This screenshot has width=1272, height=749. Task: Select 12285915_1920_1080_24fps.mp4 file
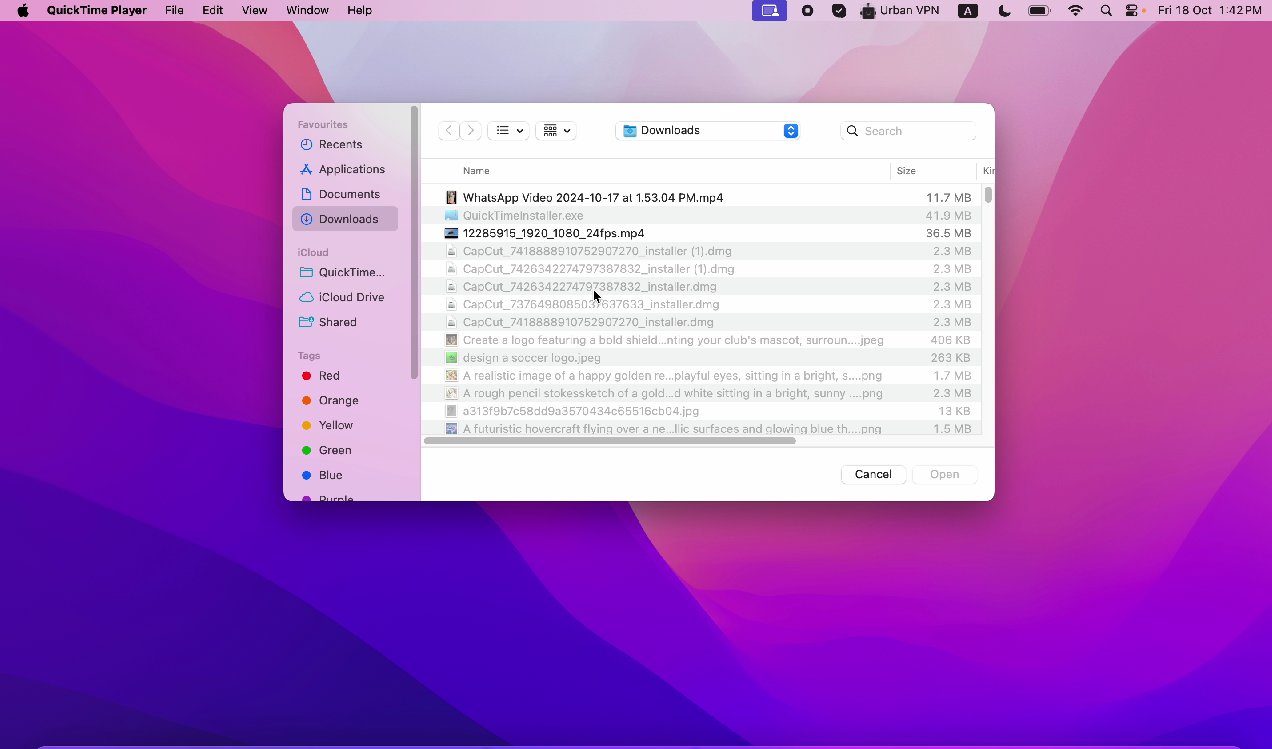point(701,233)
